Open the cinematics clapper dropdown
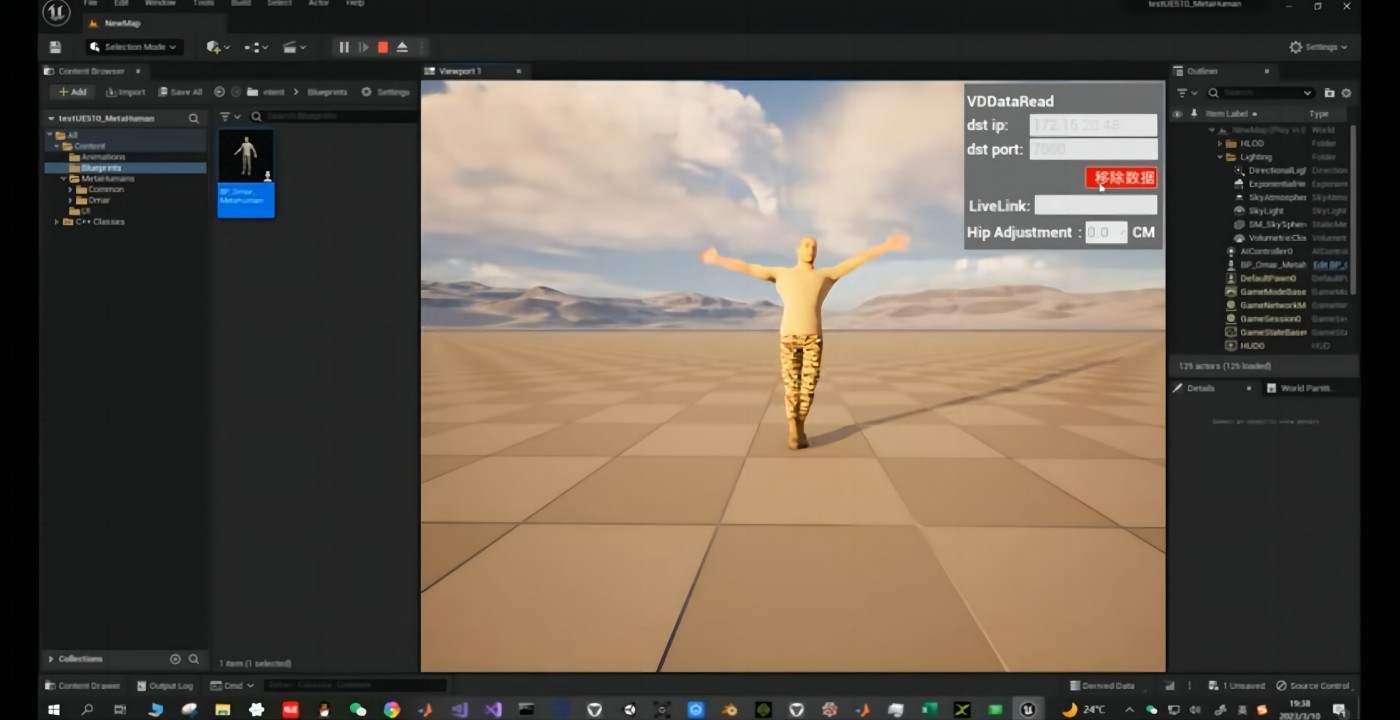 (x=292, y=47)
